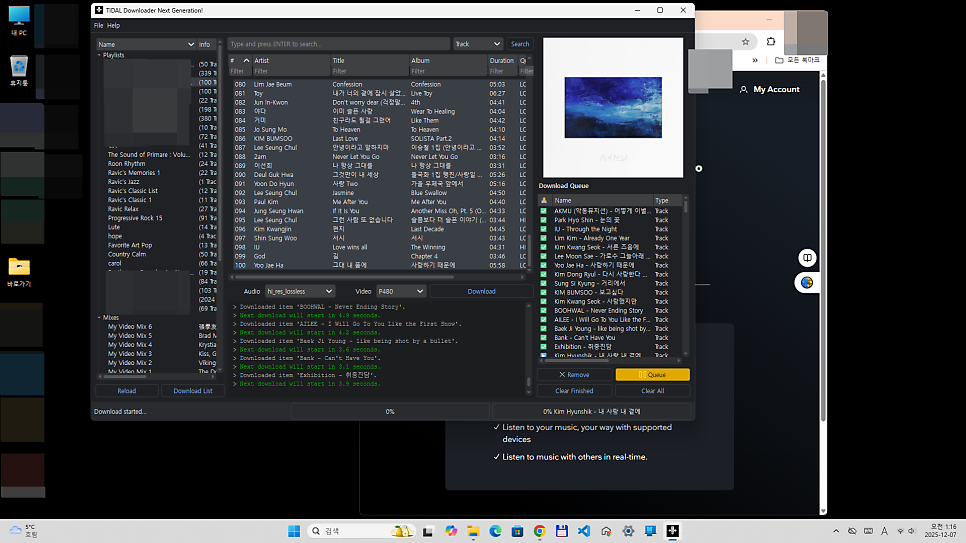Open the P480 video quality dropdown
Screen dimensions: 966x543
point(400,291)
